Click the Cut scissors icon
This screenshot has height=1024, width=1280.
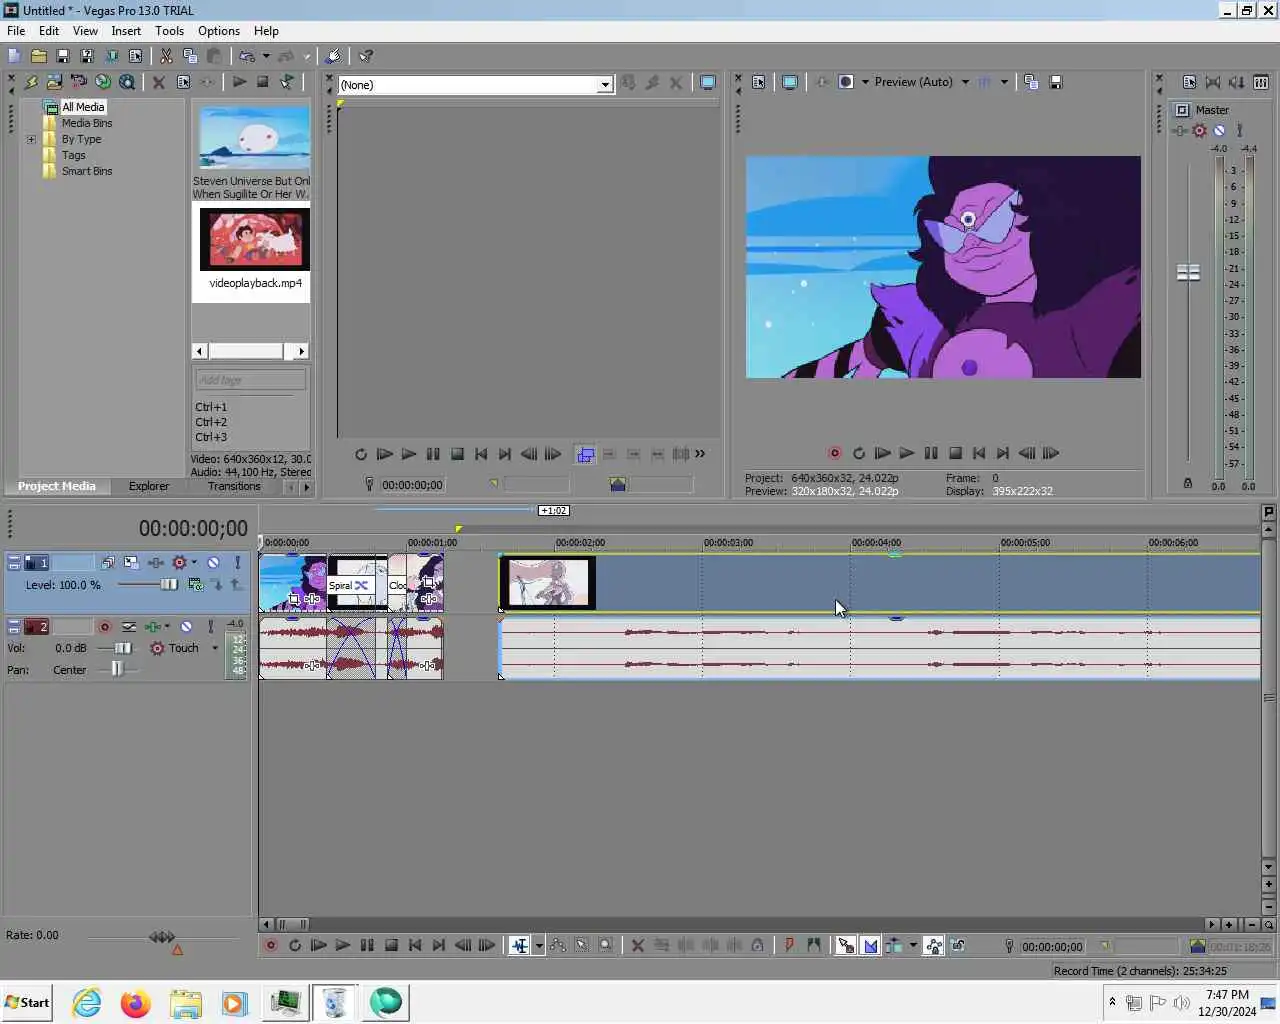point(166,56)
